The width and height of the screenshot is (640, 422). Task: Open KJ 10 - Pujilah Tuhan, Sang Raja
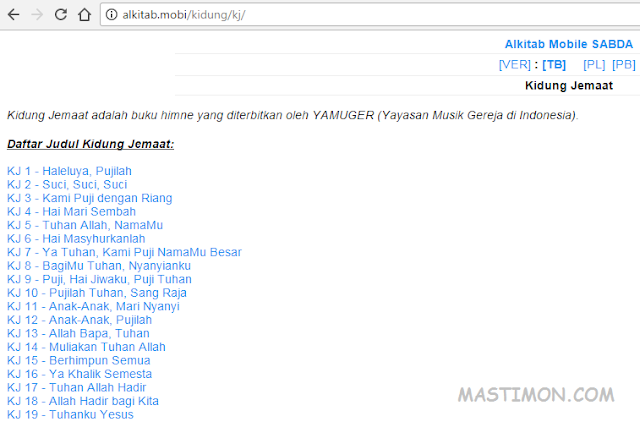point(97,293)
